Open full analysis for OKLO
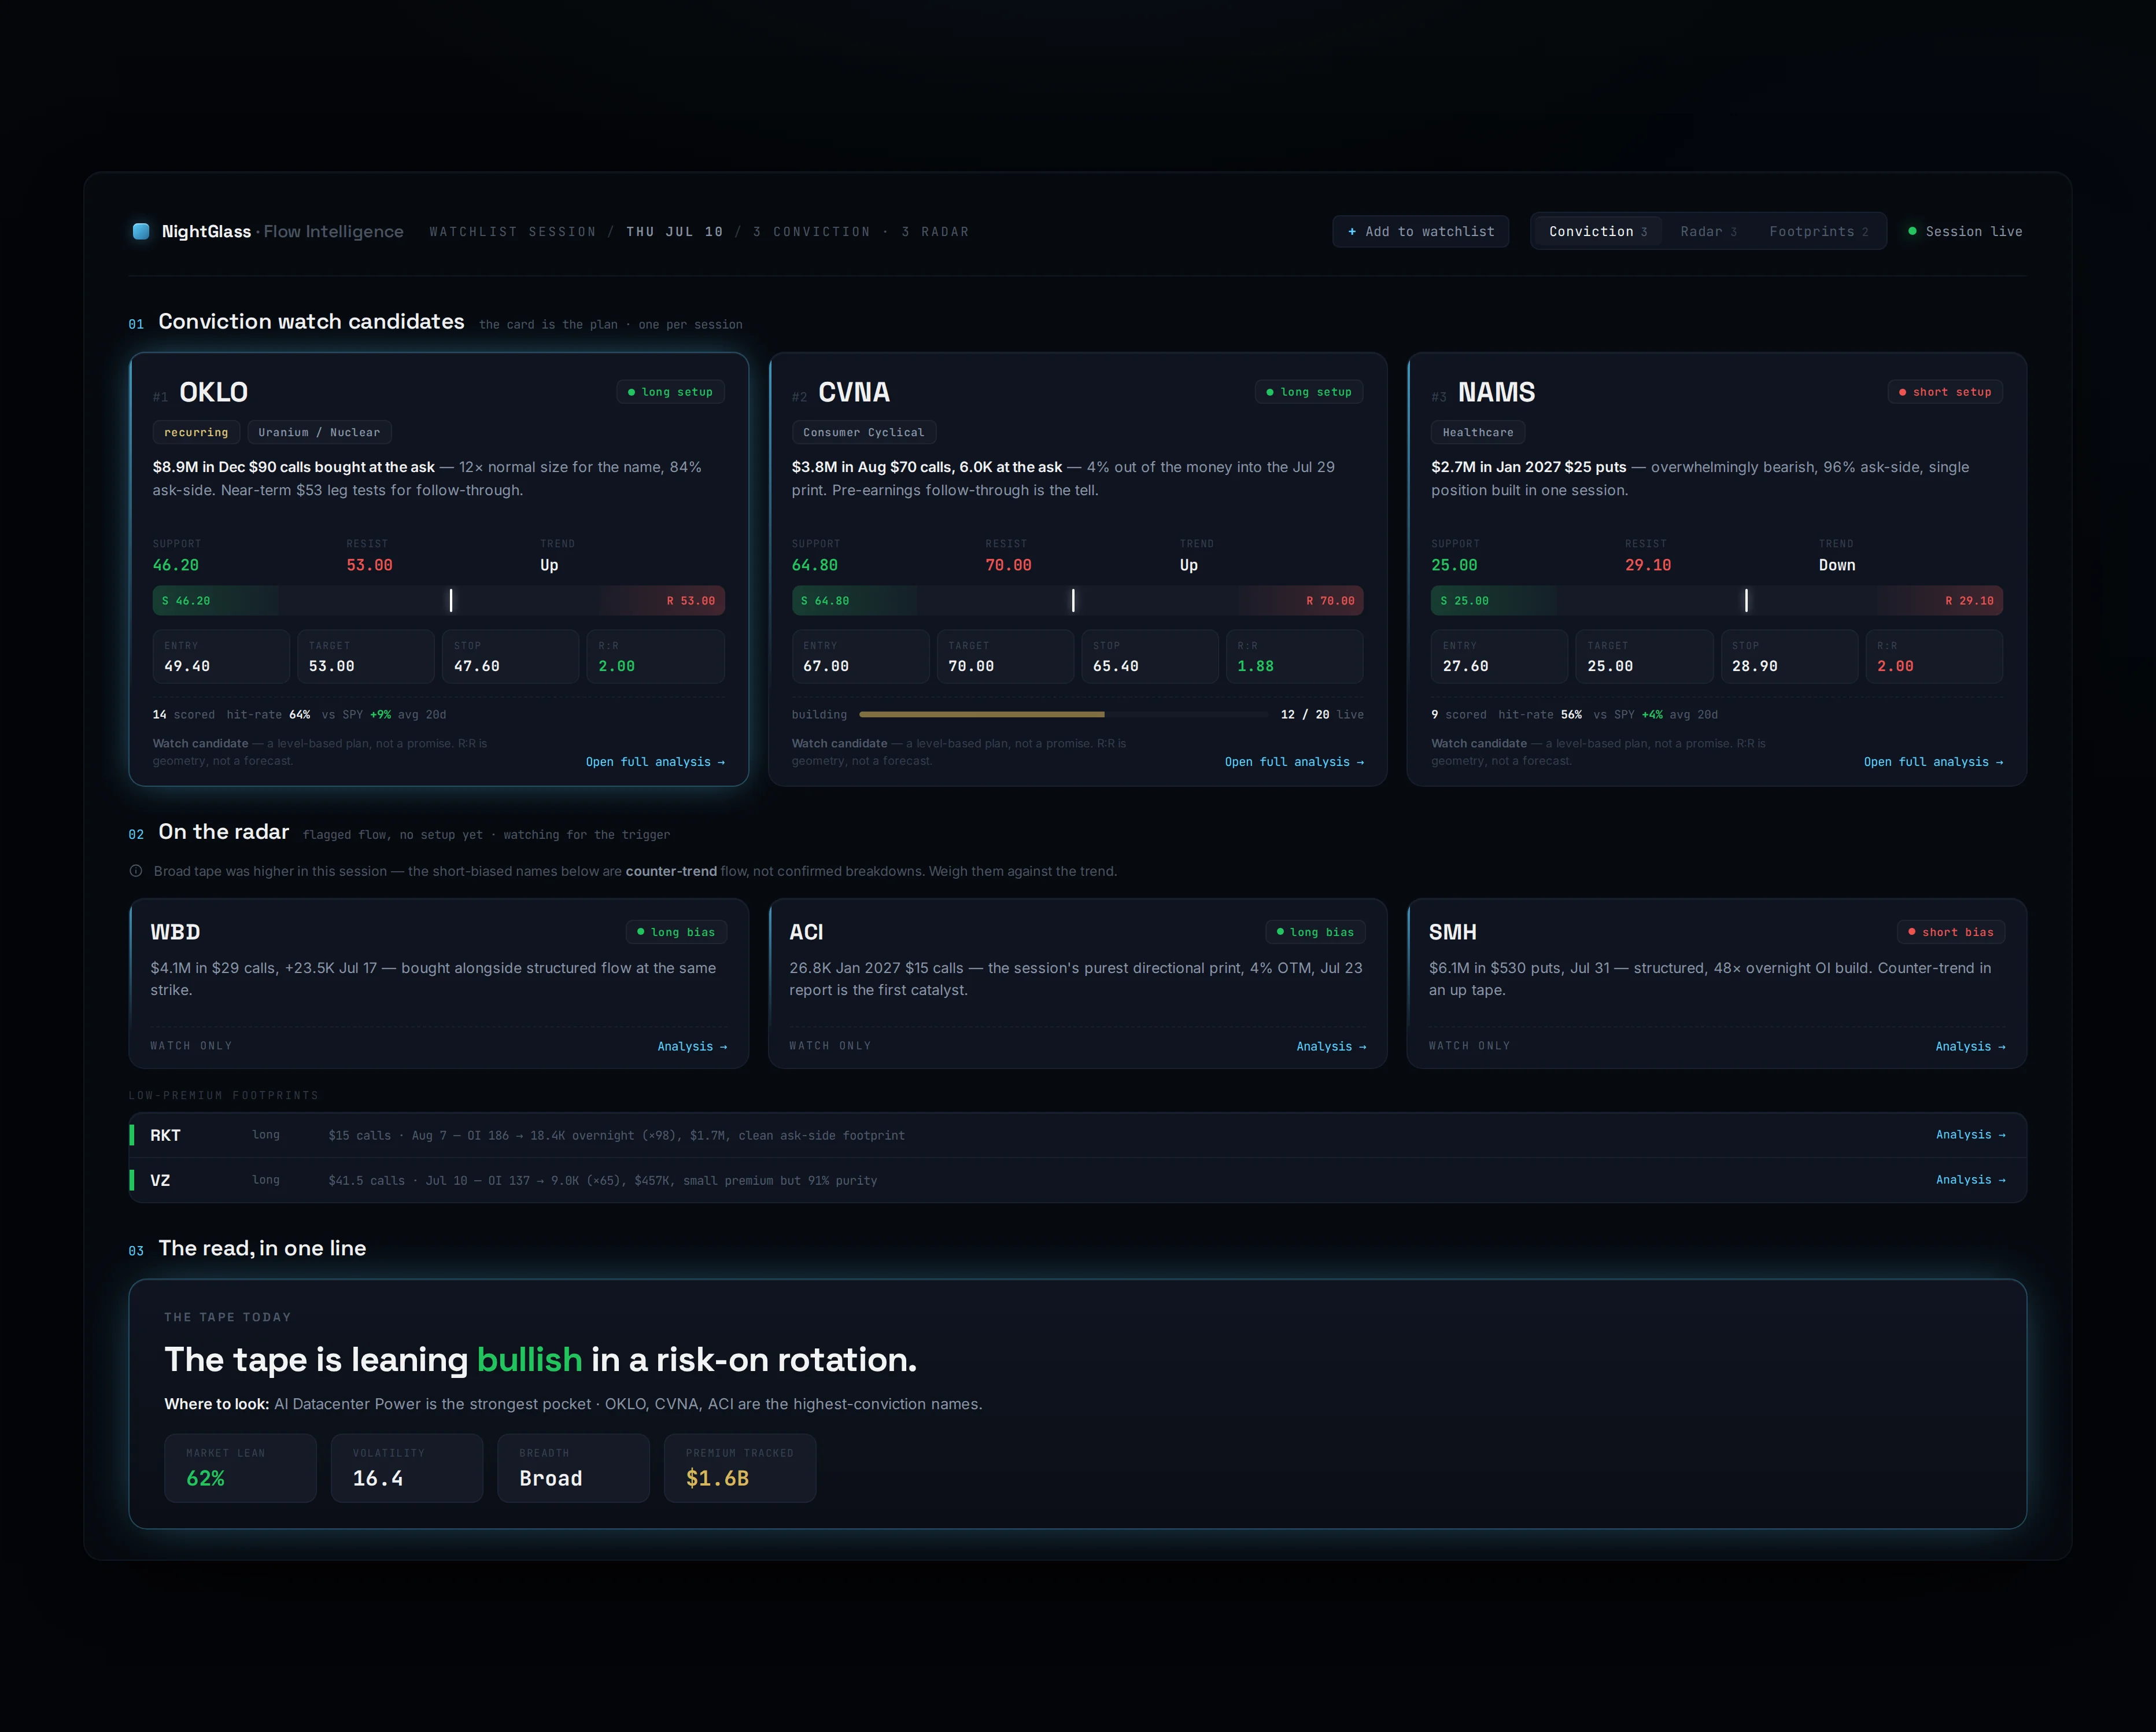This screenshot has height=1732, width=2156. pyautogui.click(x=655, y=762)
